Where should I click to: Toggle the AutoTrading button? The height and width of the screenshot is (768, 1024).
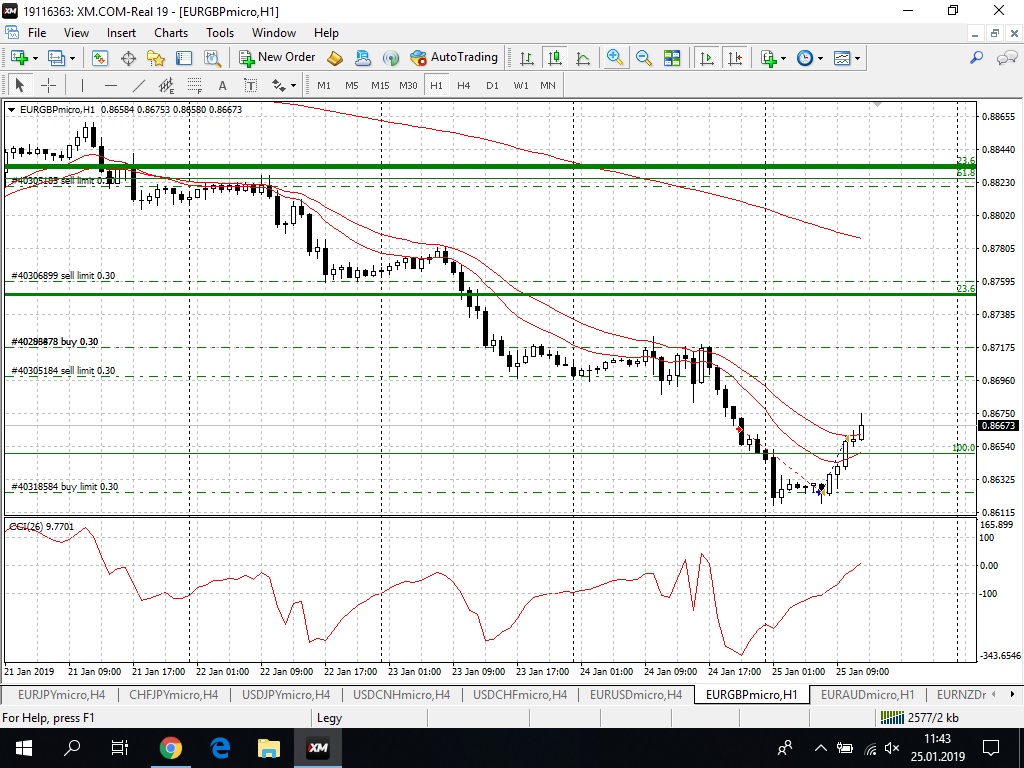pyautogui.click(x=453, y=58)
